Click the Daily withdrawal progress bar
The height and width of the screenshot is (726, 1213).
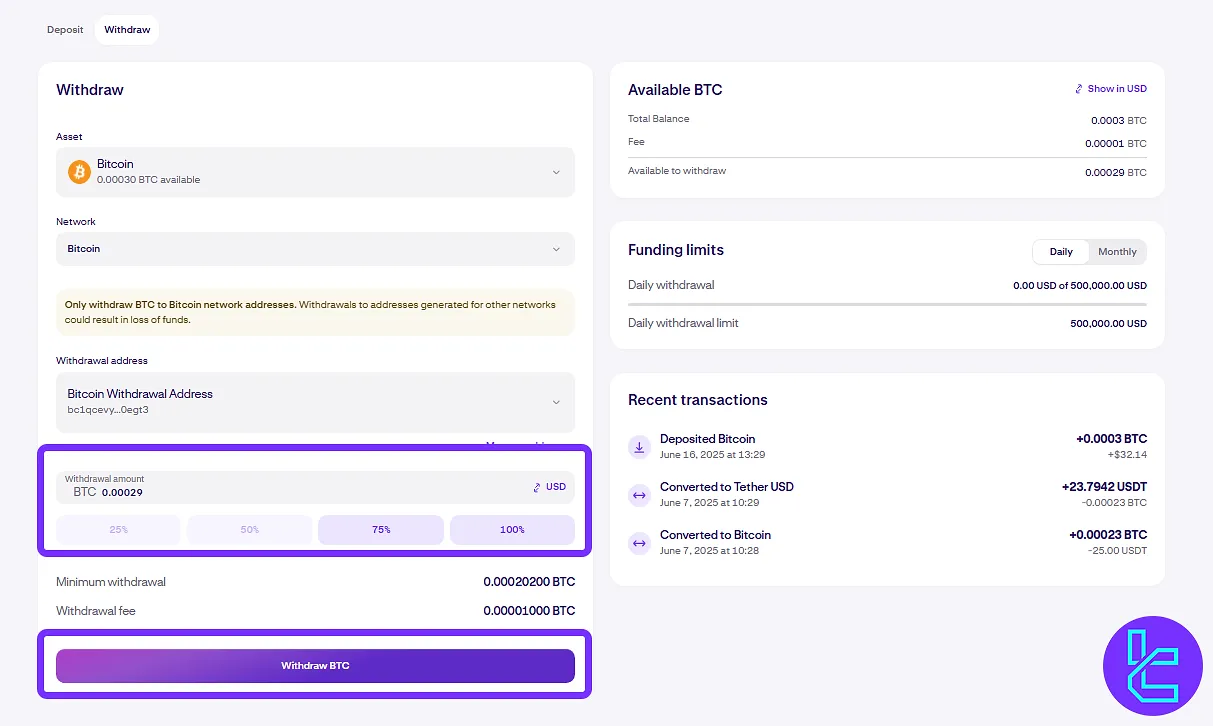[x=887, y=303]
